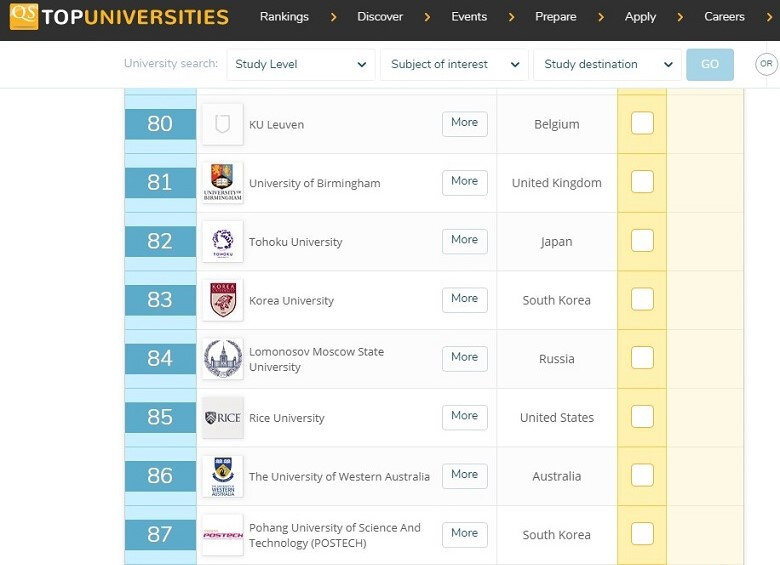Click More button for Korea University
This screenshot has height=565, width=780.
point(465,299)
